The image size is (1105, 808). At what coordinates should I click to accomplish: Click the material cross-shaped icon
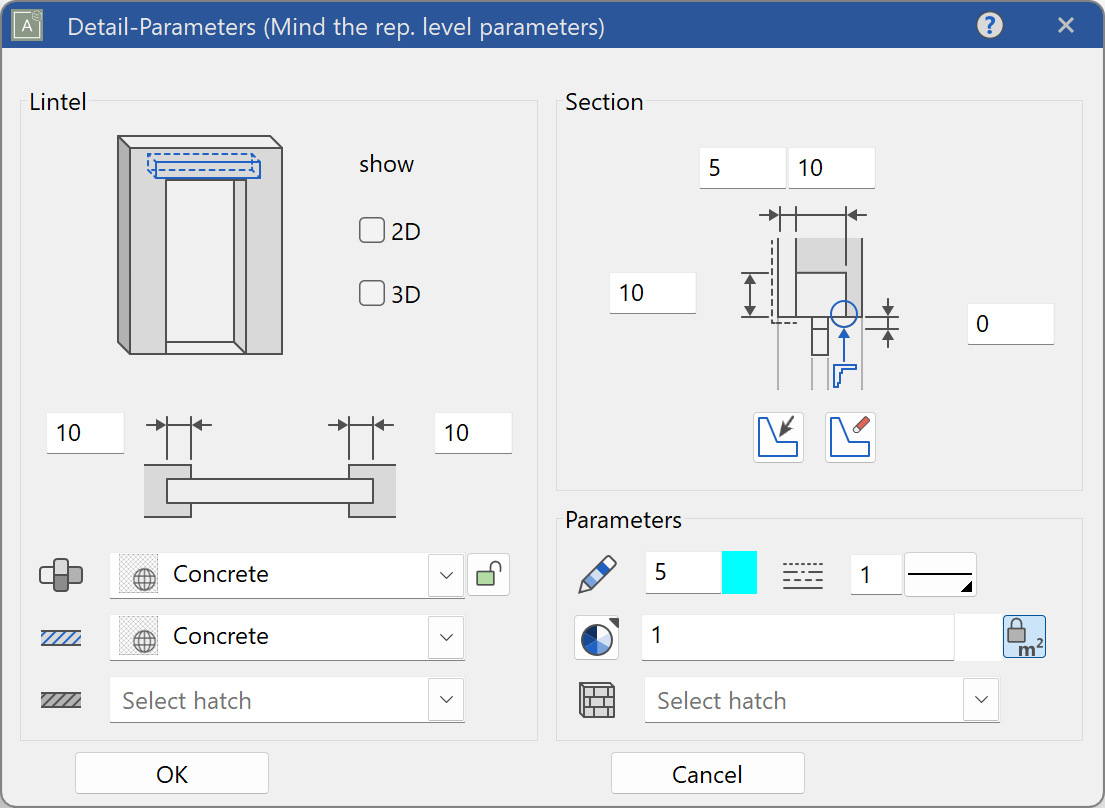click(61, 576)
